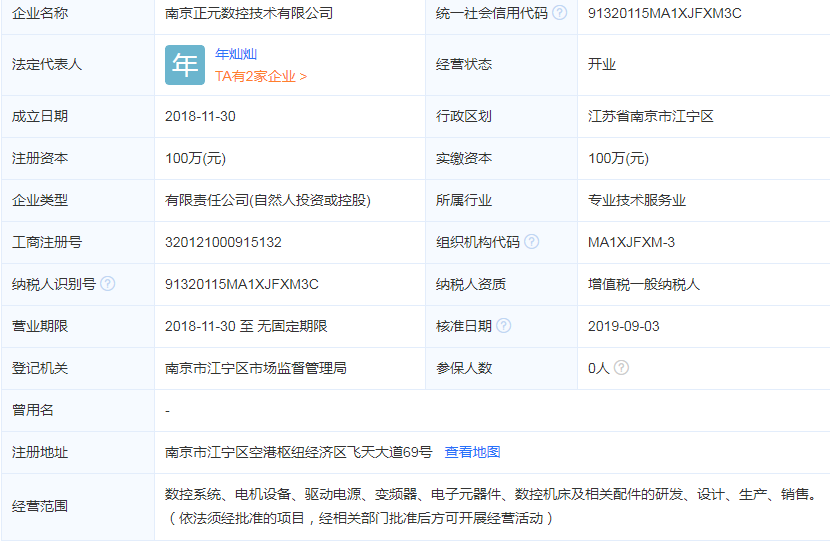Click the 企业类型 label

[x=40, y=200]
